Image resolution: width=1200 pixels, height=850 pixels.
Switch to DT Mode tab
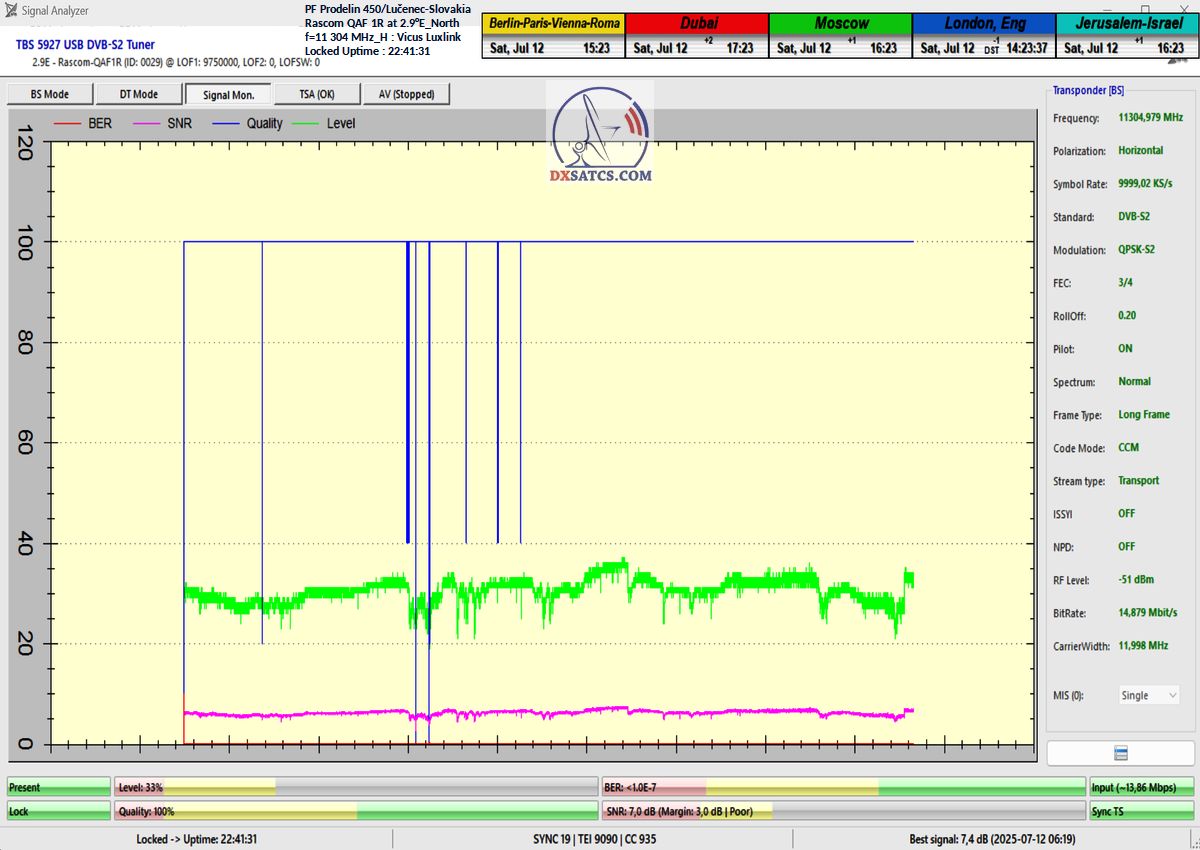tap(138, 94)
